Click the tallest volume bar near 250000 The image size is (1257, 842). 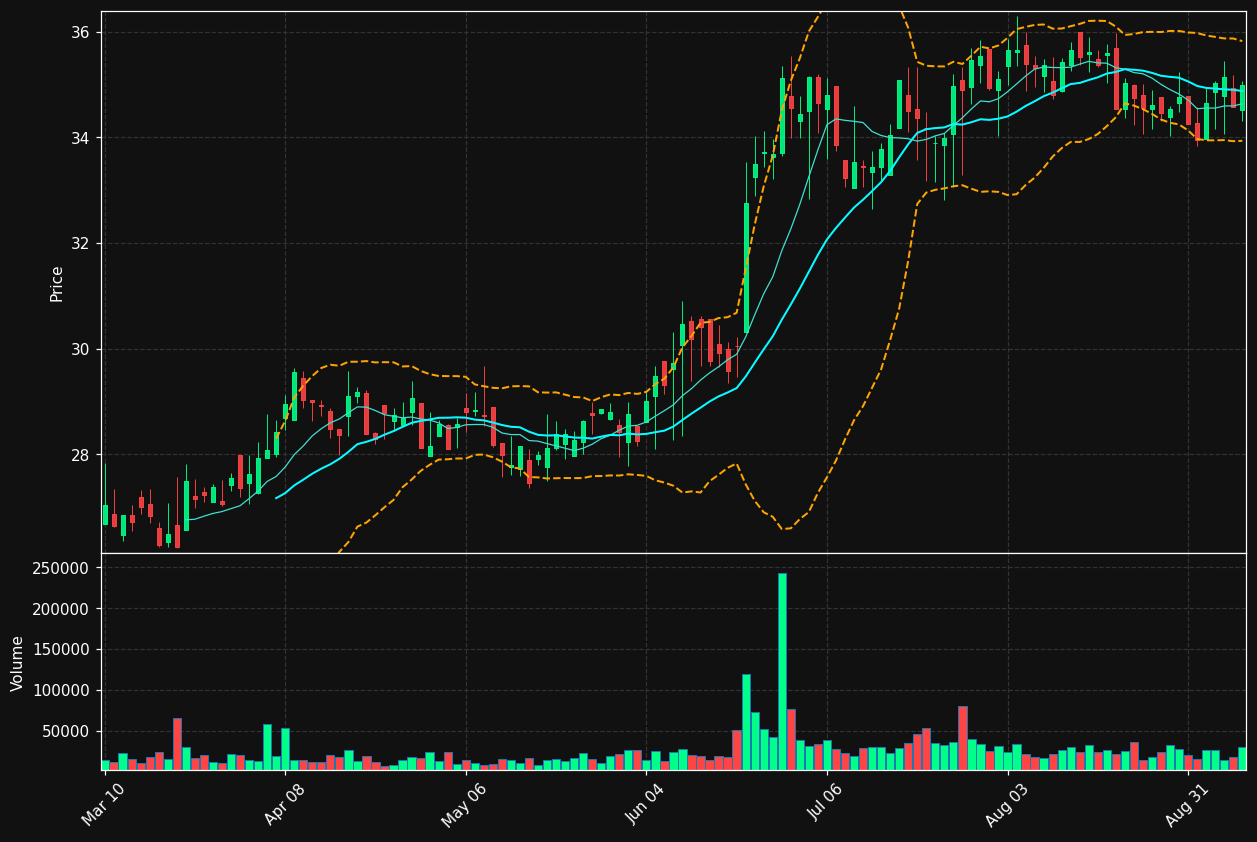(x=782, y=671)
